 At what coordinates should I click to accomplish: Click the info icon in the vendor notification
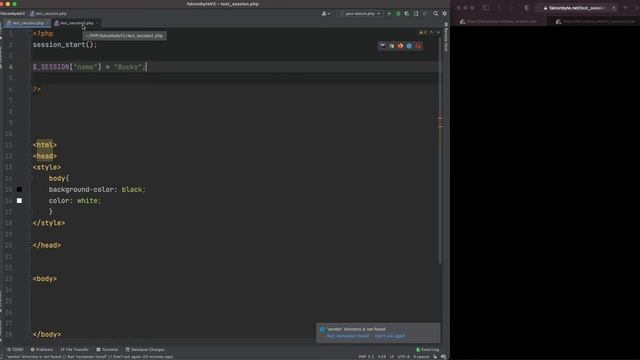coord(322,329)
